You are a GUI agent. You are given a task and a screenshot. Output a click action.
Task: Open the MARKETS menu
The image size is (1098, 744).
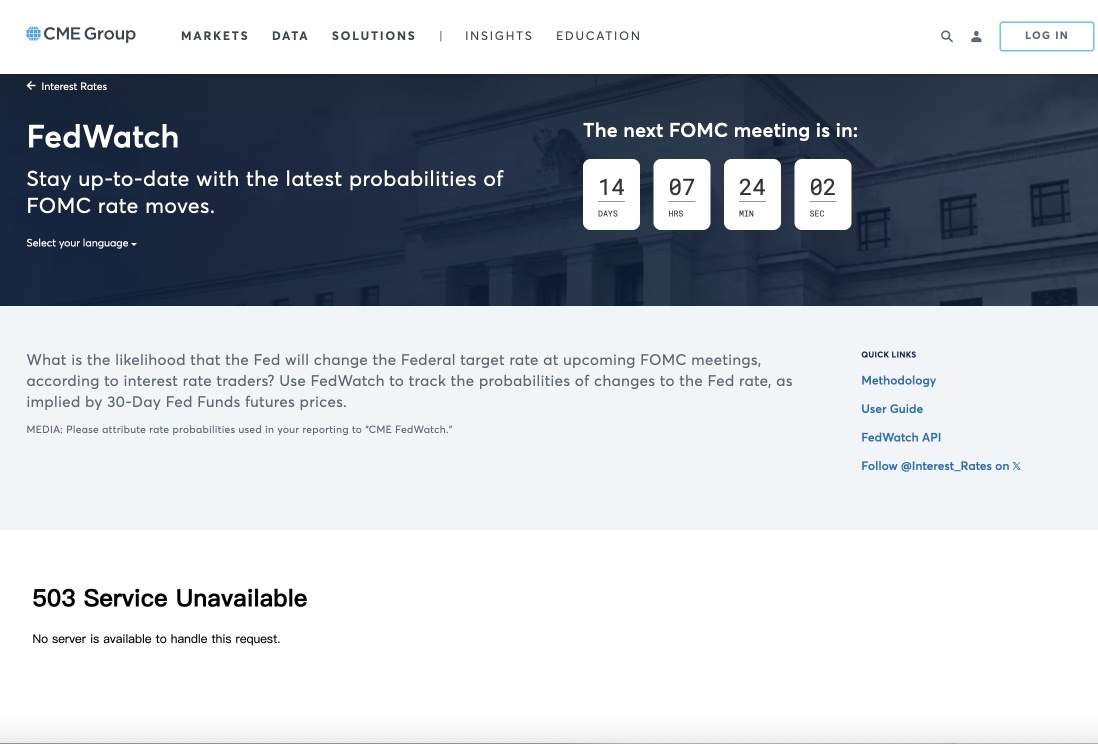pos(214,36)
